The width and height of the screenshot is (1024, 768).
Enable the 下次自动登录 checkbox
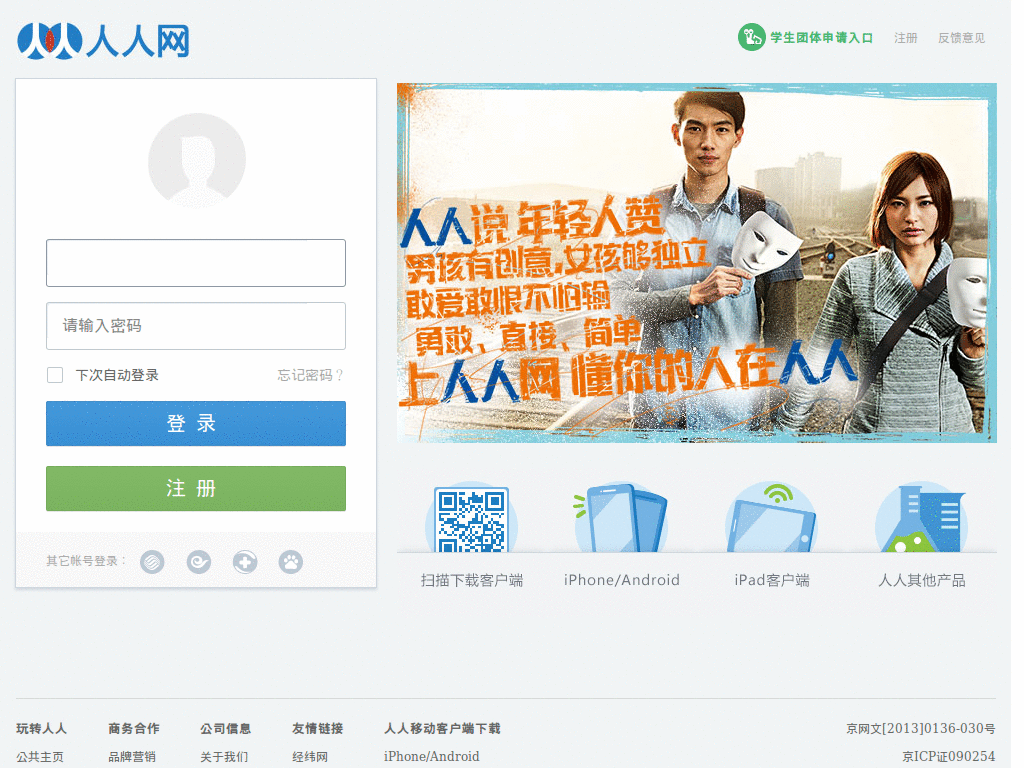[x=55, y=375]
